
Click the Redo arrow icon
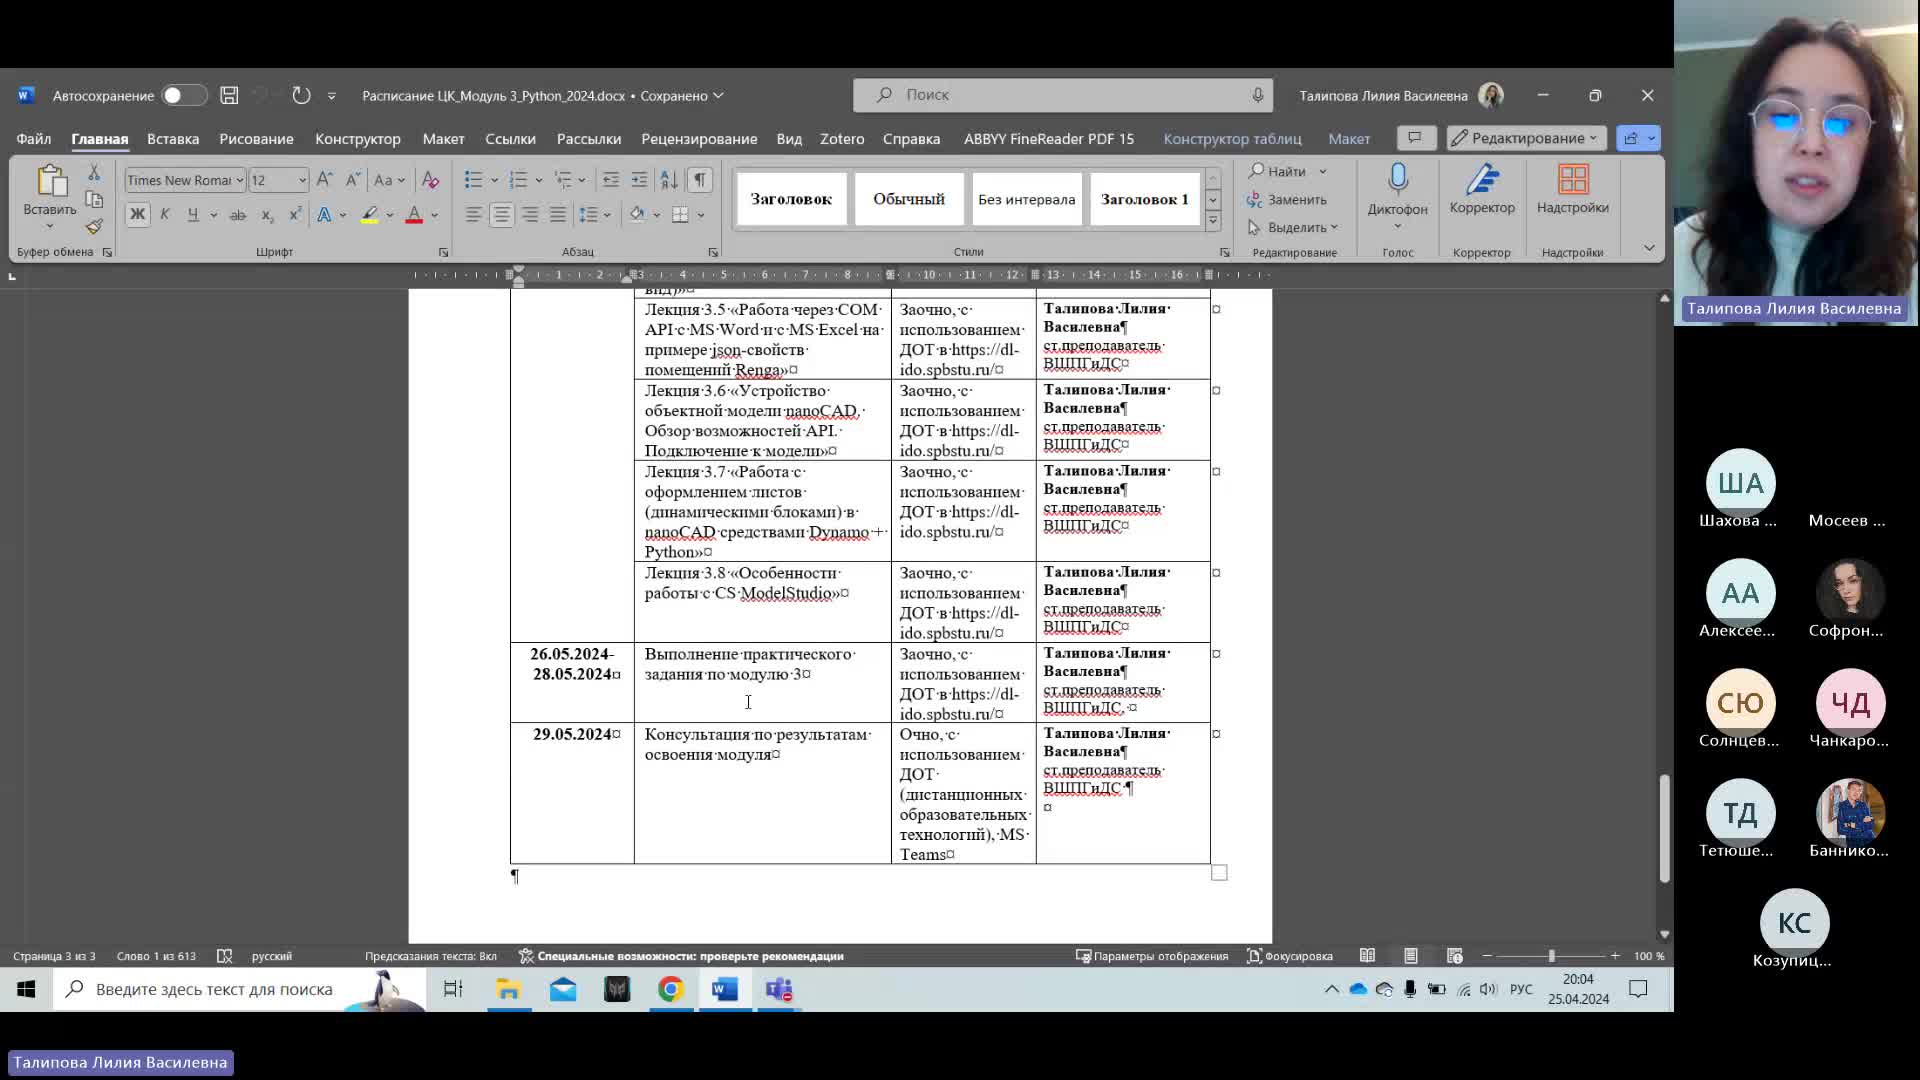coord(301,95)
